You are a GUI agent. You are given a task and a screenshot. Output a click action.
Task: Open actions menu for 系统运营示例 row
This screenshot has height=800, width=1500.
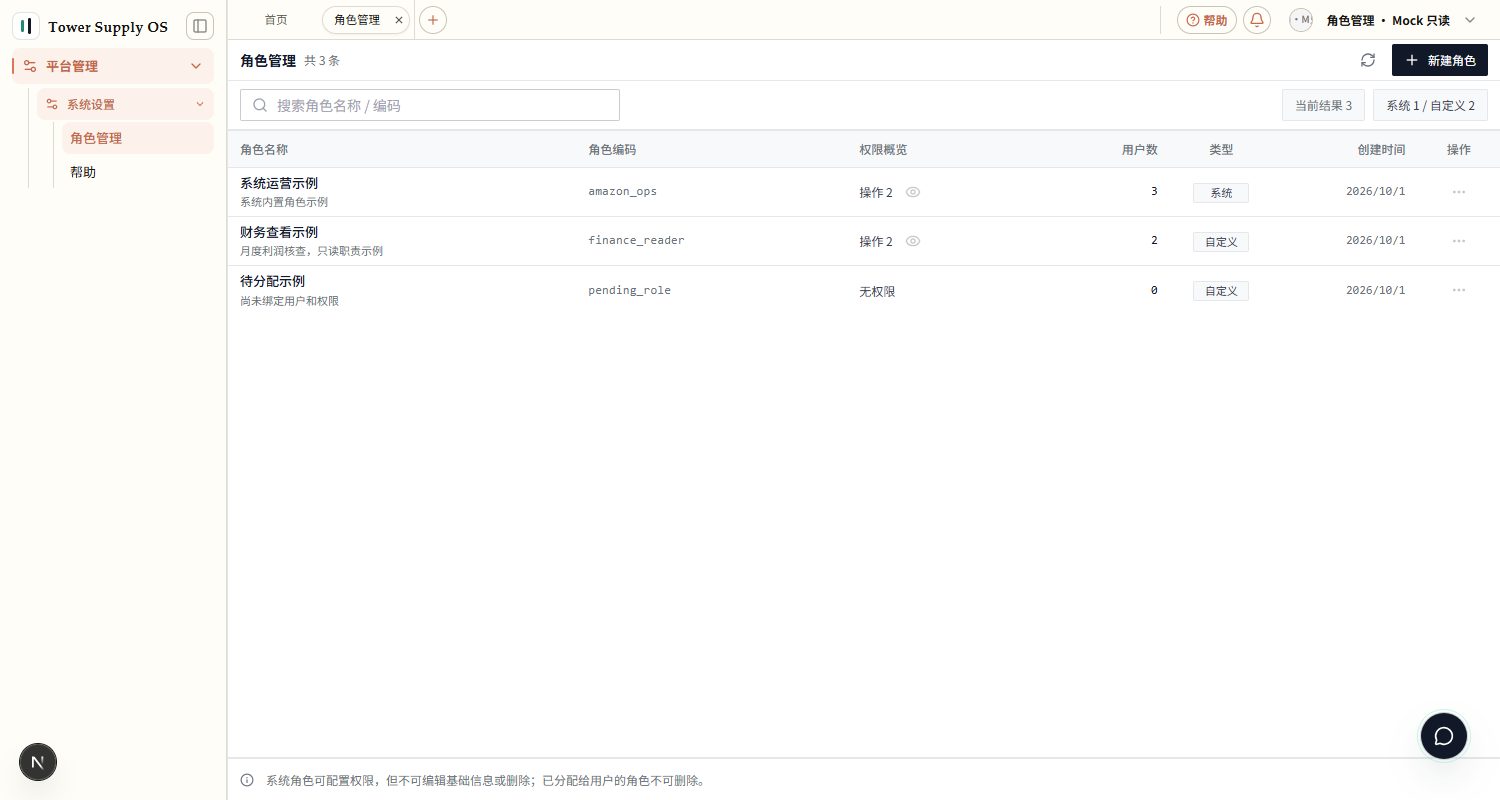pyautogui.click(x=1459, y=192)
